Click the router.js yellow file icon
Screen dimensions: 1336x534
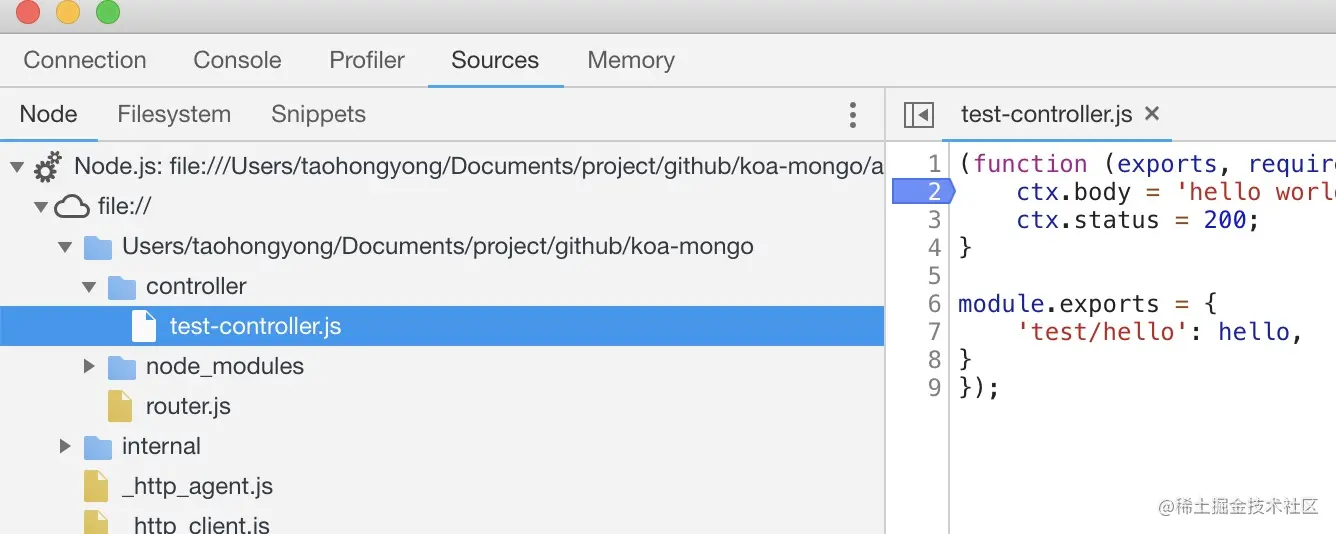pyautogui.click(x=120, y=406)
